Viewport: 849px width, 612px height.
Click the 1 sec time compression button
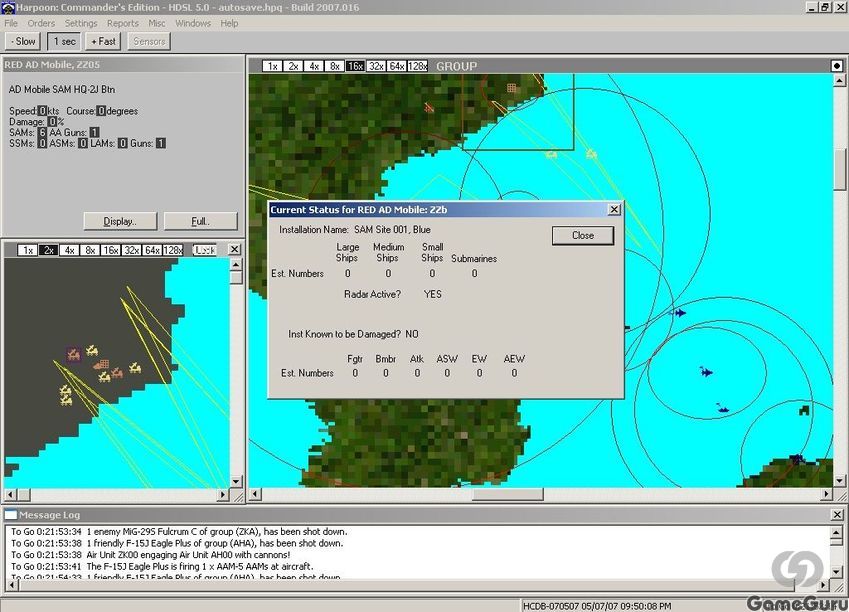64,41
